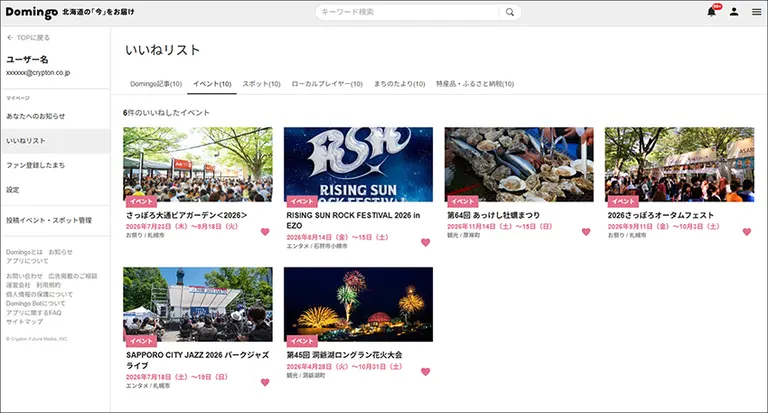Image resolution: width=768 pixels, height=413 pixels.
Task: Open the user account icon
Action: pos(734,12)
